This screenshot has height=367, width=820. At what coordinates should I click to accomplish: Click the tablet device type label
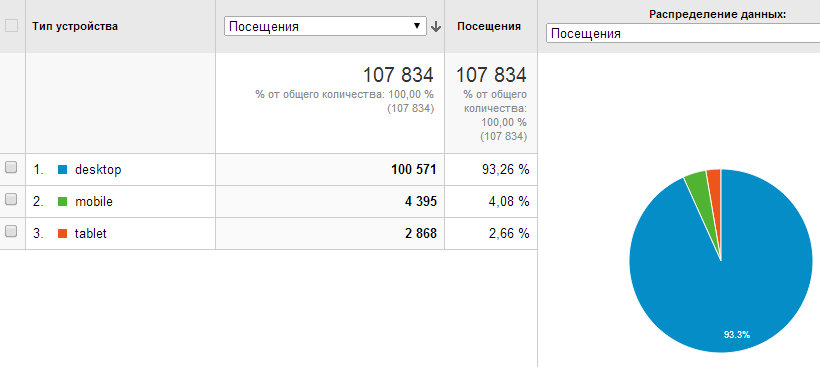(x=90, y=234)
